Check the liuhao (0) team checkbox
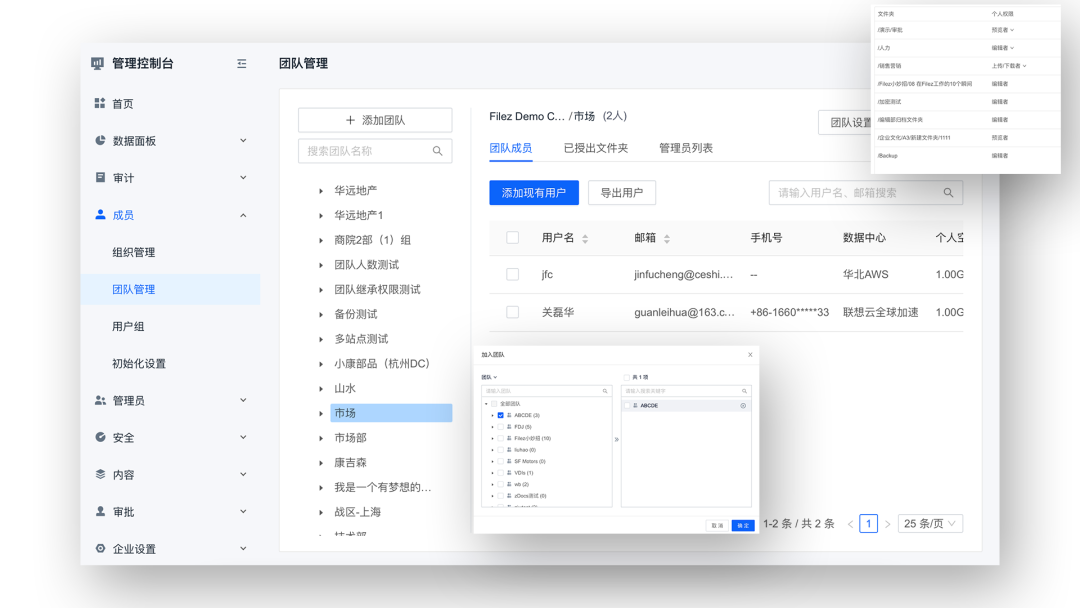The image size is (1080, 608). pyautogui.click(x=501, y=450)
